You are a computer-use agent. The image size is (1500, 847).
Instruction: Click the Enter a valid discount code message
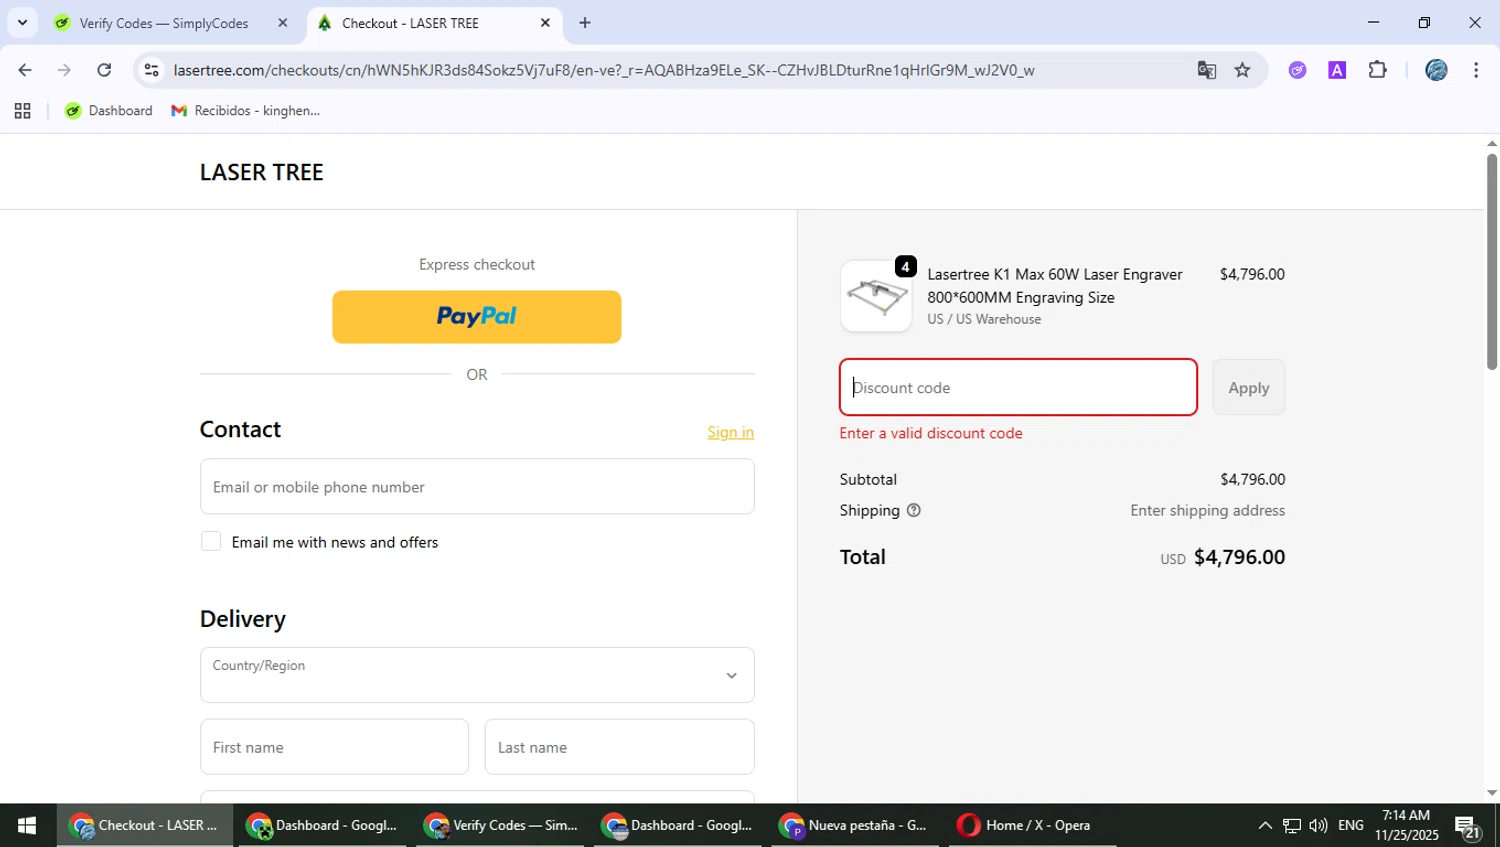click(931, 433)
